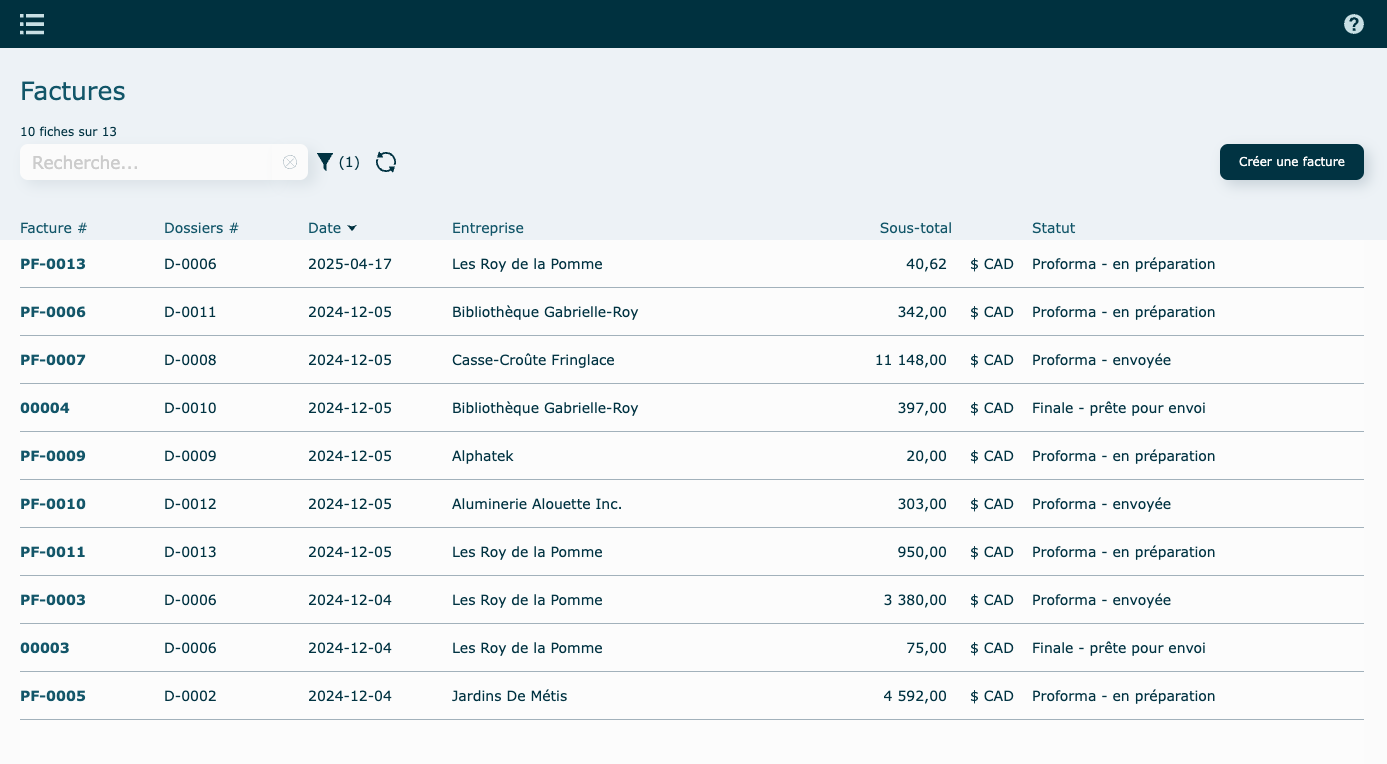Image resolution: width=1387 pixels, height=764 pixels.
Task: Select the Alphatek company row
Action: [x=483, y=456]
